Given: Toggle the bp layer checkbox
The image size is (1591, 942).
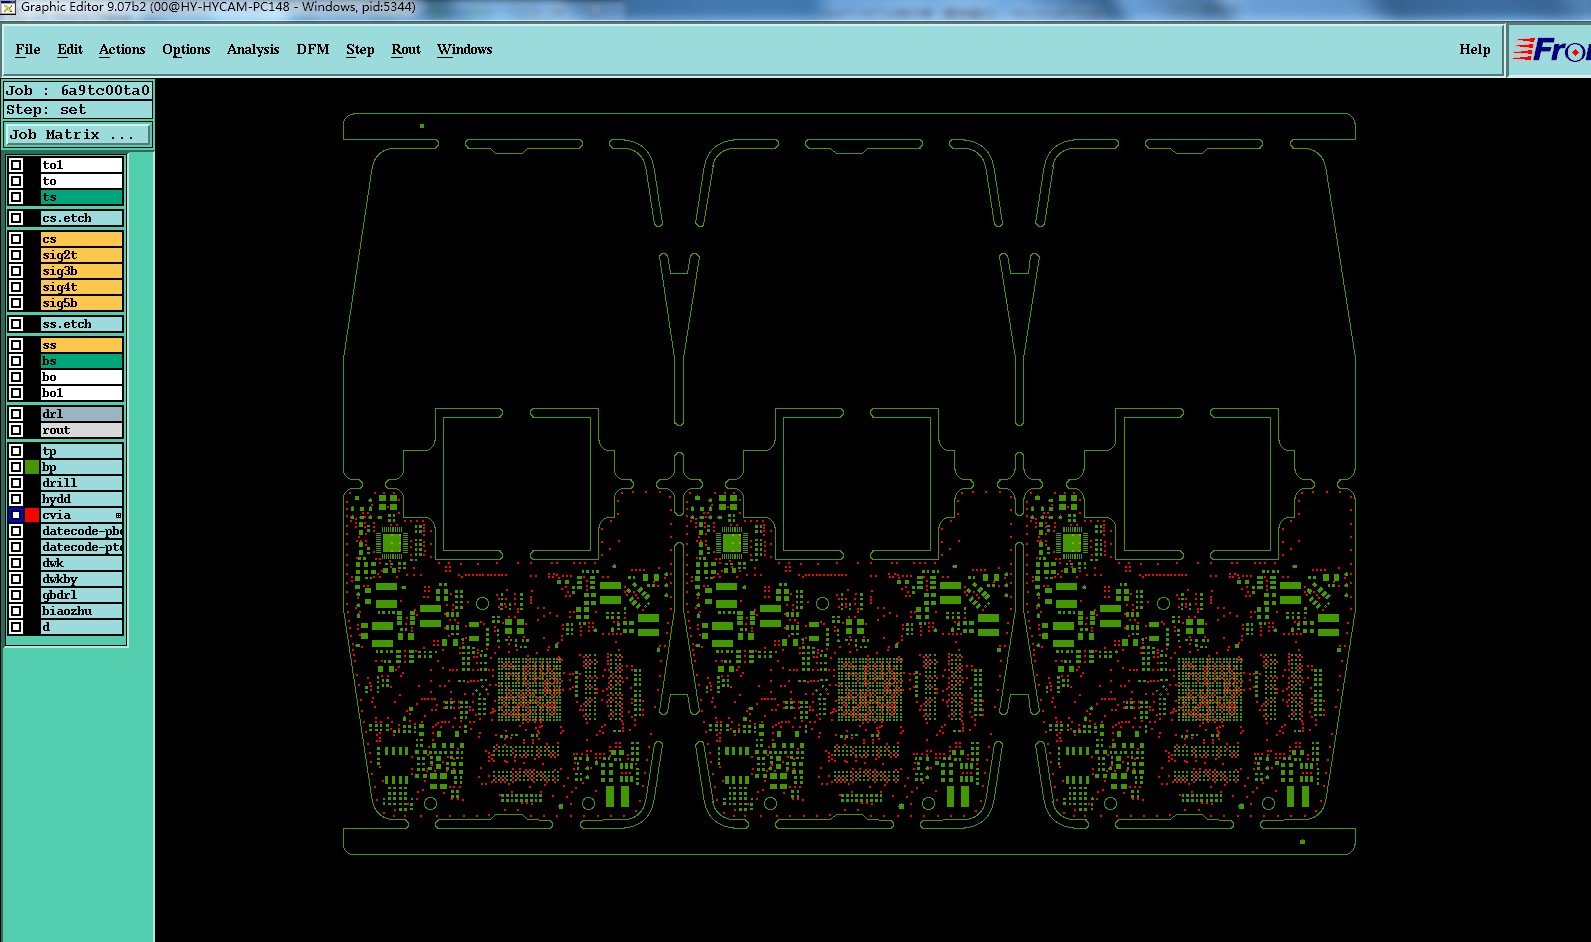Looking at the screenshot, I should click(16, 467).
